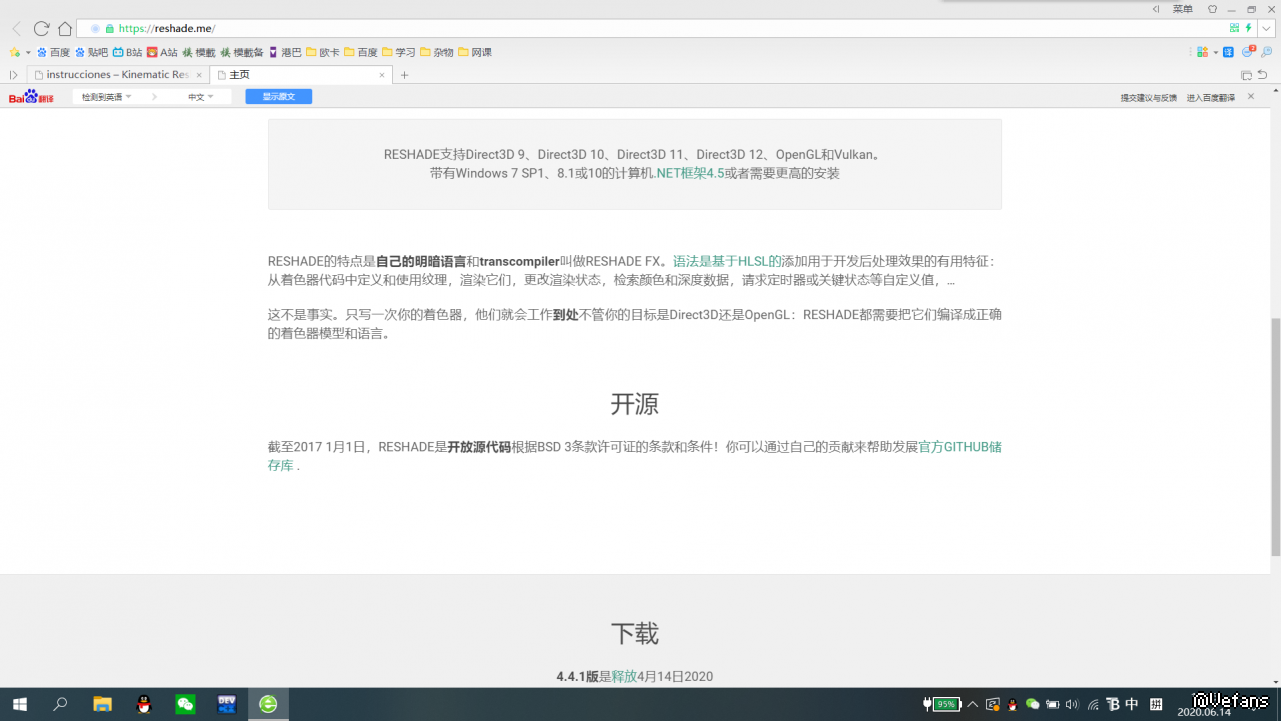Restore closed tab with undo arrow icon
1281x721 pixels.
click(x=1263, y=75)
